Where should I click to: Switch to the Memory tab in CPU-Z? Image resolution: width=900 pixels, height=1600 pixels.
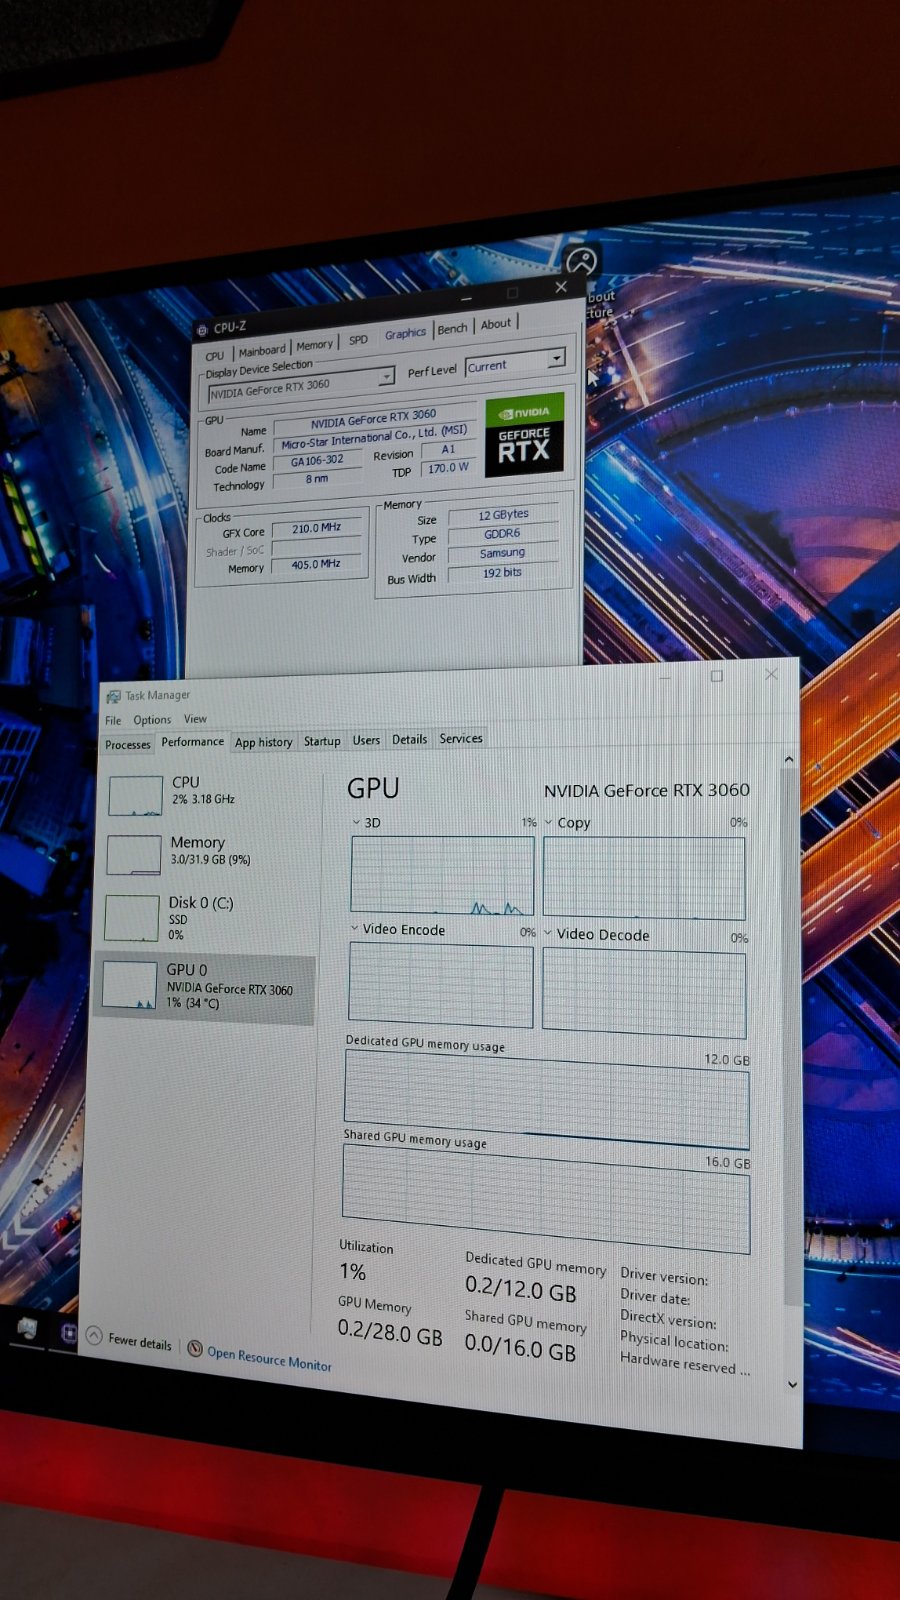[314, 345]
